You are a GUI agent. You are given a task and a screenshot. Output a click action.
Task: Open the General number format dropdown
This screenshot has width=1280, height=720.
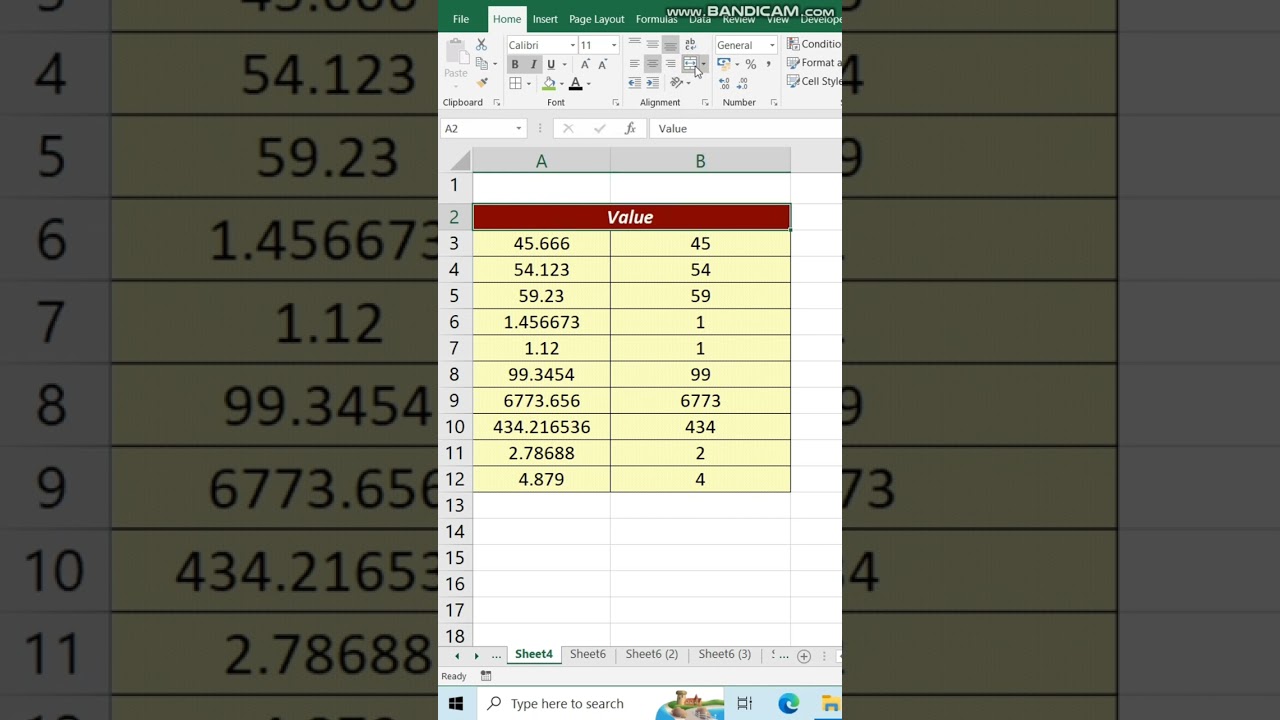(772, 45)
